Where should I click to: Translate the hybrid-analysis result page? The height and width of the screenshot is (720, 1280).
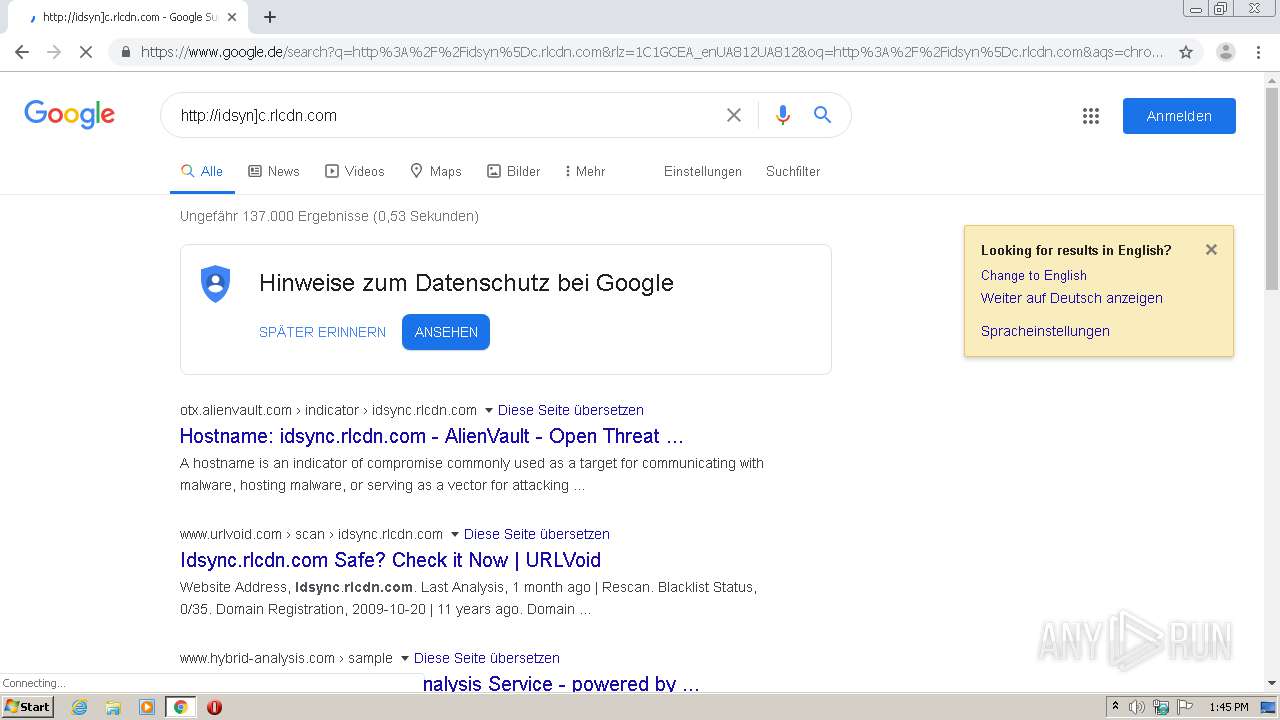487,658
